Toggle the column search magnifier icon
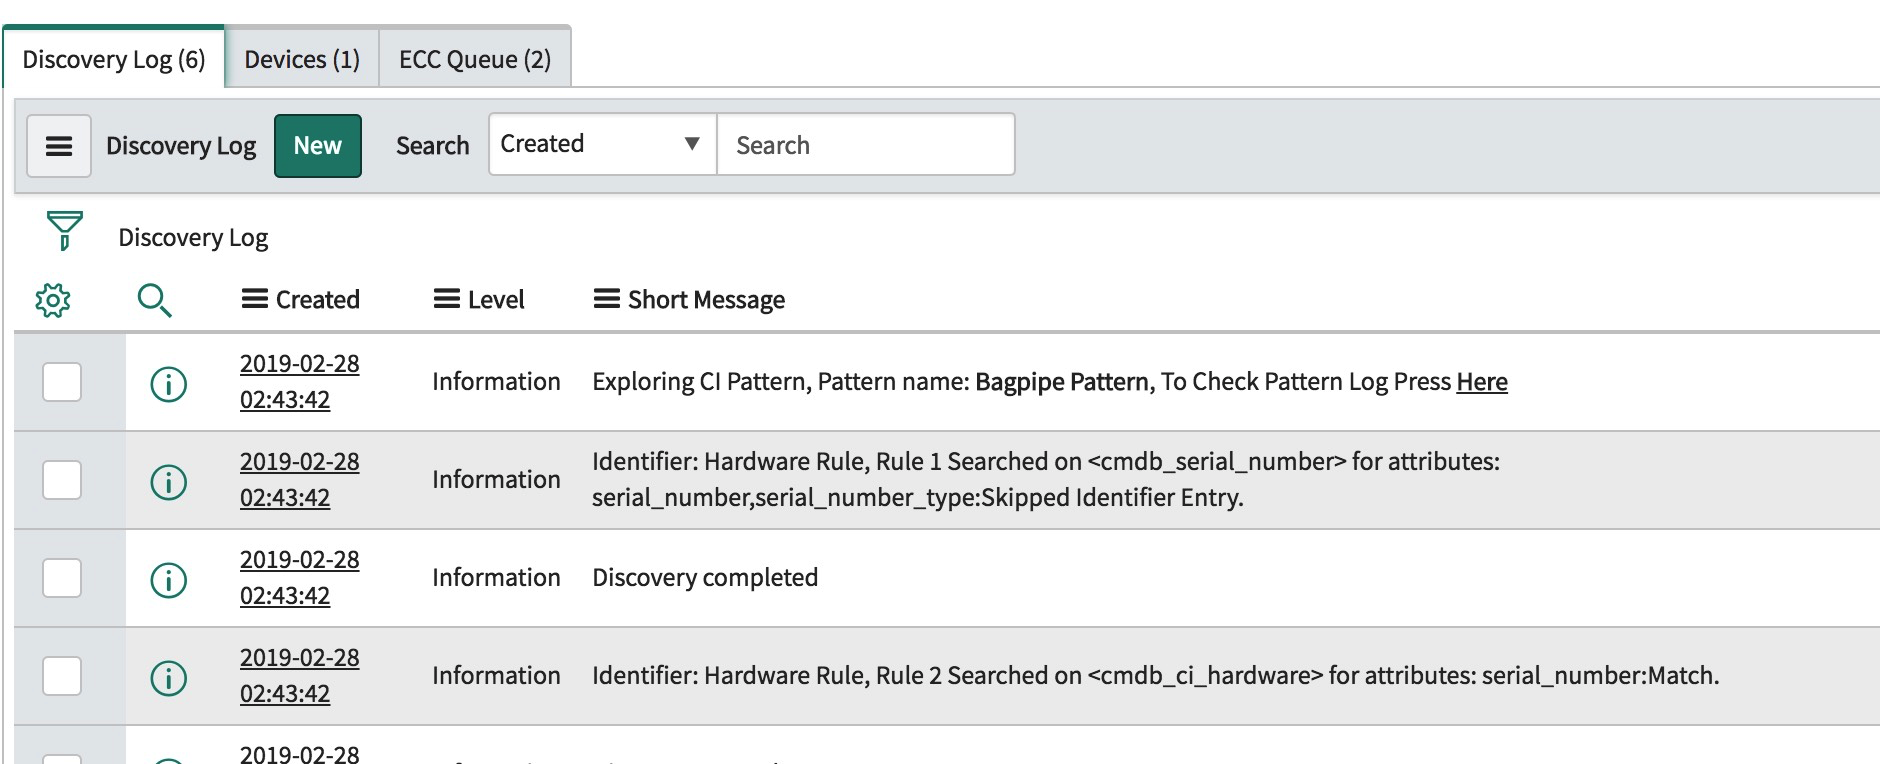Image resolution: width=1880 pixels, height=764 pixels. [155, 300]
